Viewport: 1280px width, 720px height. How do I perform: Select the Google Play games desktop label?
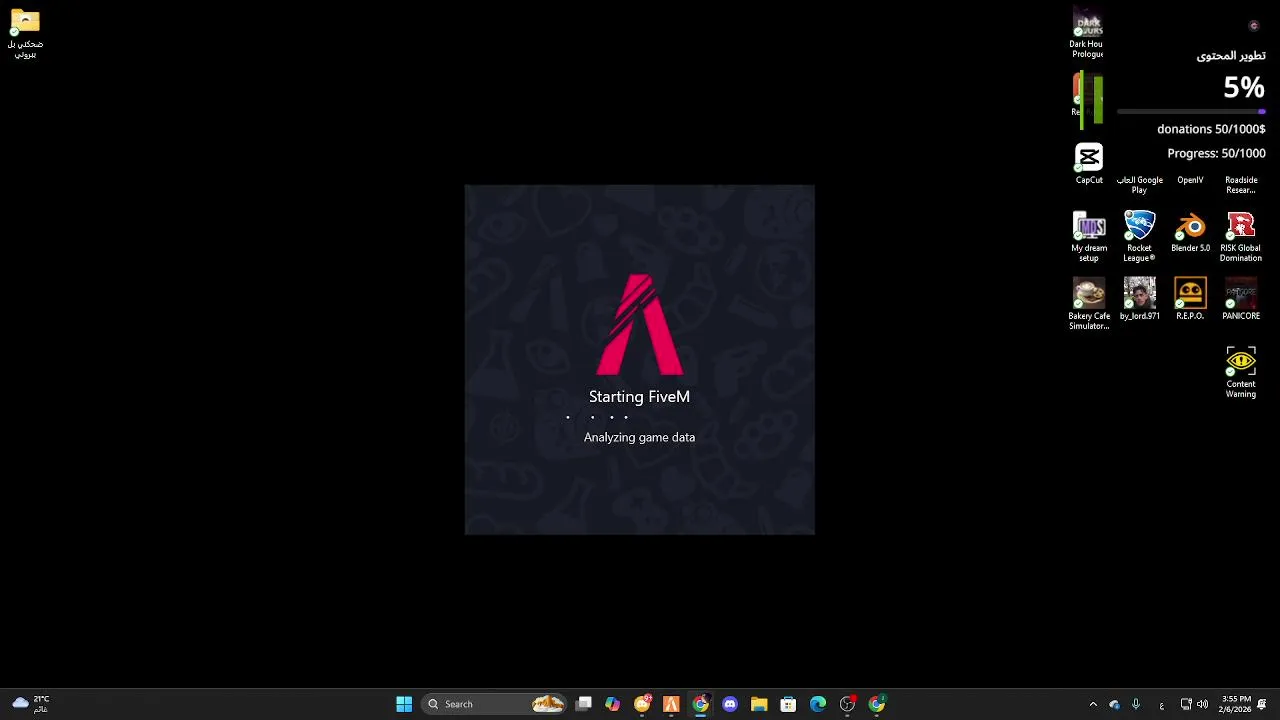coord(1139,185)
